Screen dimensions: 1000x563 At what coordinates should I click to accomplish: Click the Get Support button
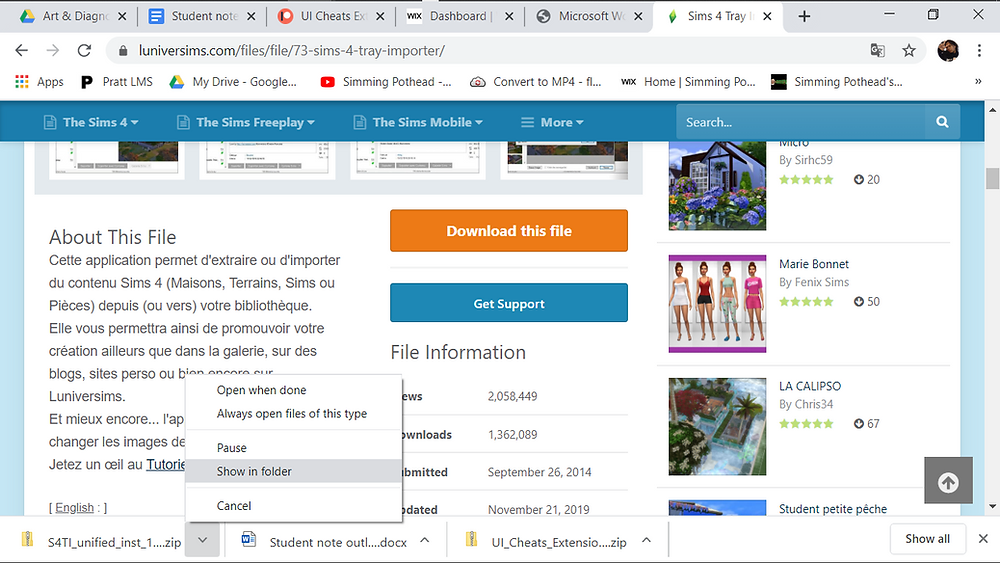[509, 303]
